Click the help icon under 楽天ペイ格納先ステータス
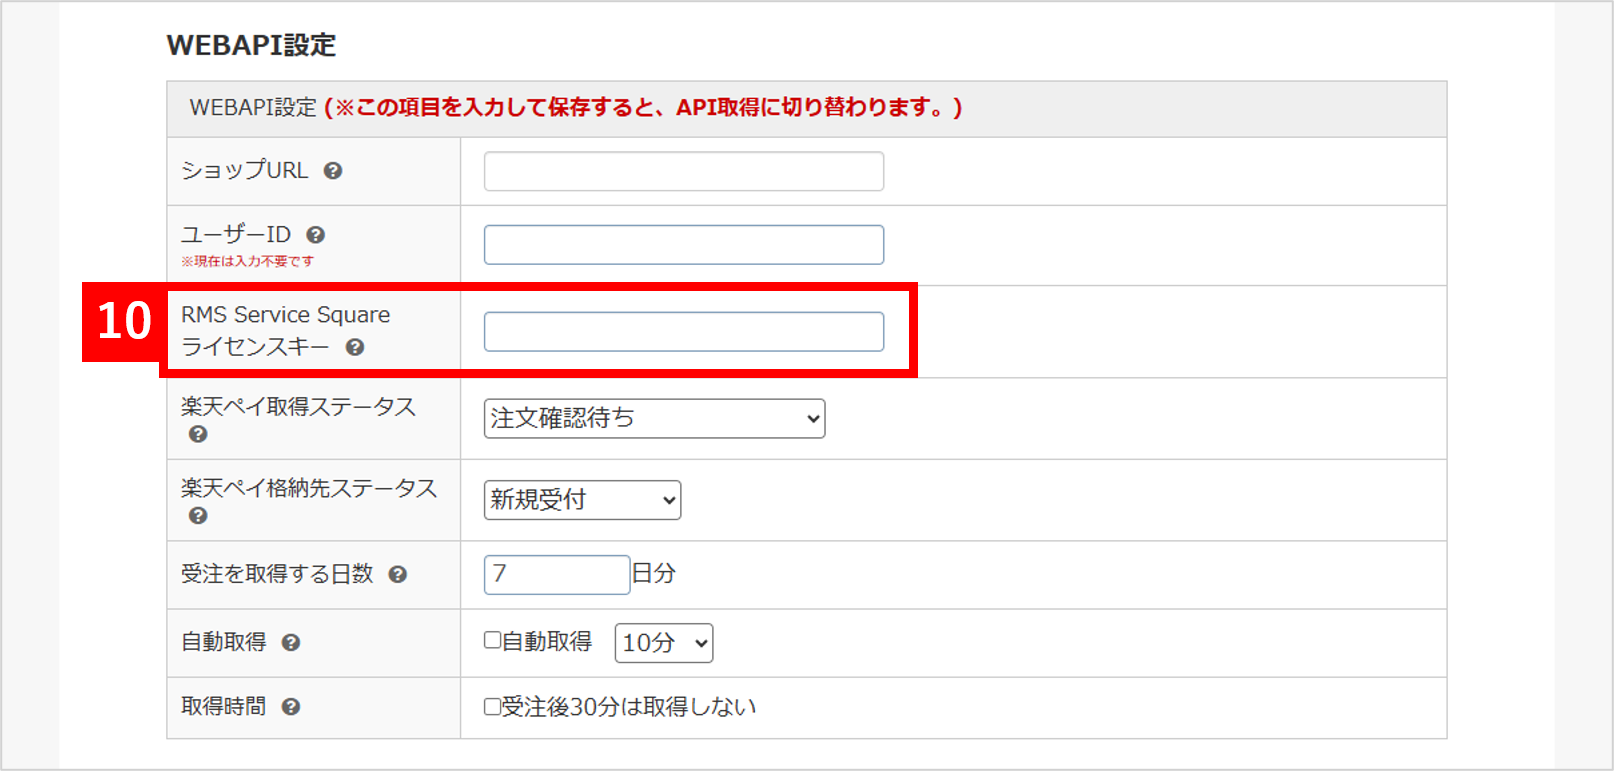This screenshot has height=771, width=1614. 198,516
